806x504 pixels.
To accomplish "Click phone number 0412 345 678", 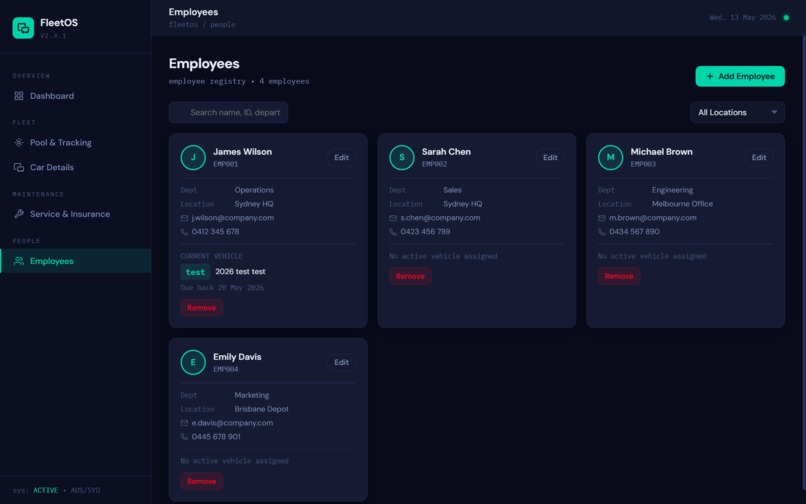I will tap(215, 231).
